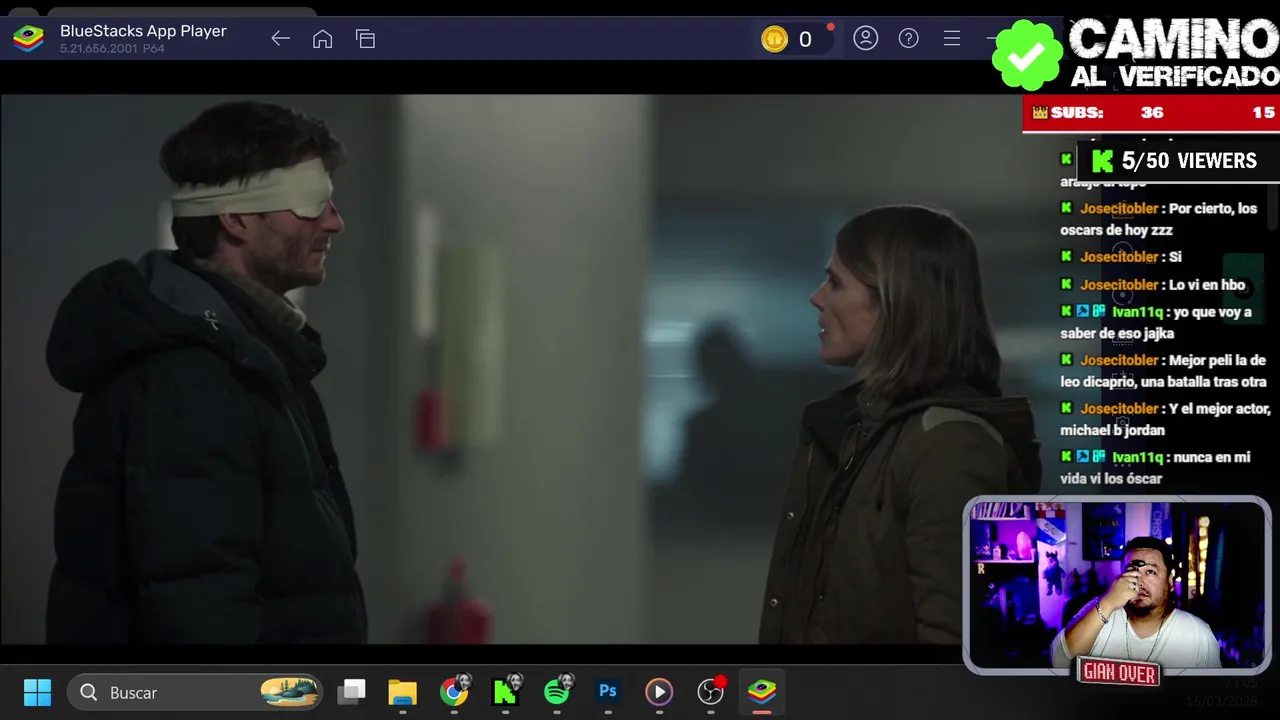Open Photoshop from the taskbar
The height and width of the screenshot is (720, 1280).
(608, 692)
